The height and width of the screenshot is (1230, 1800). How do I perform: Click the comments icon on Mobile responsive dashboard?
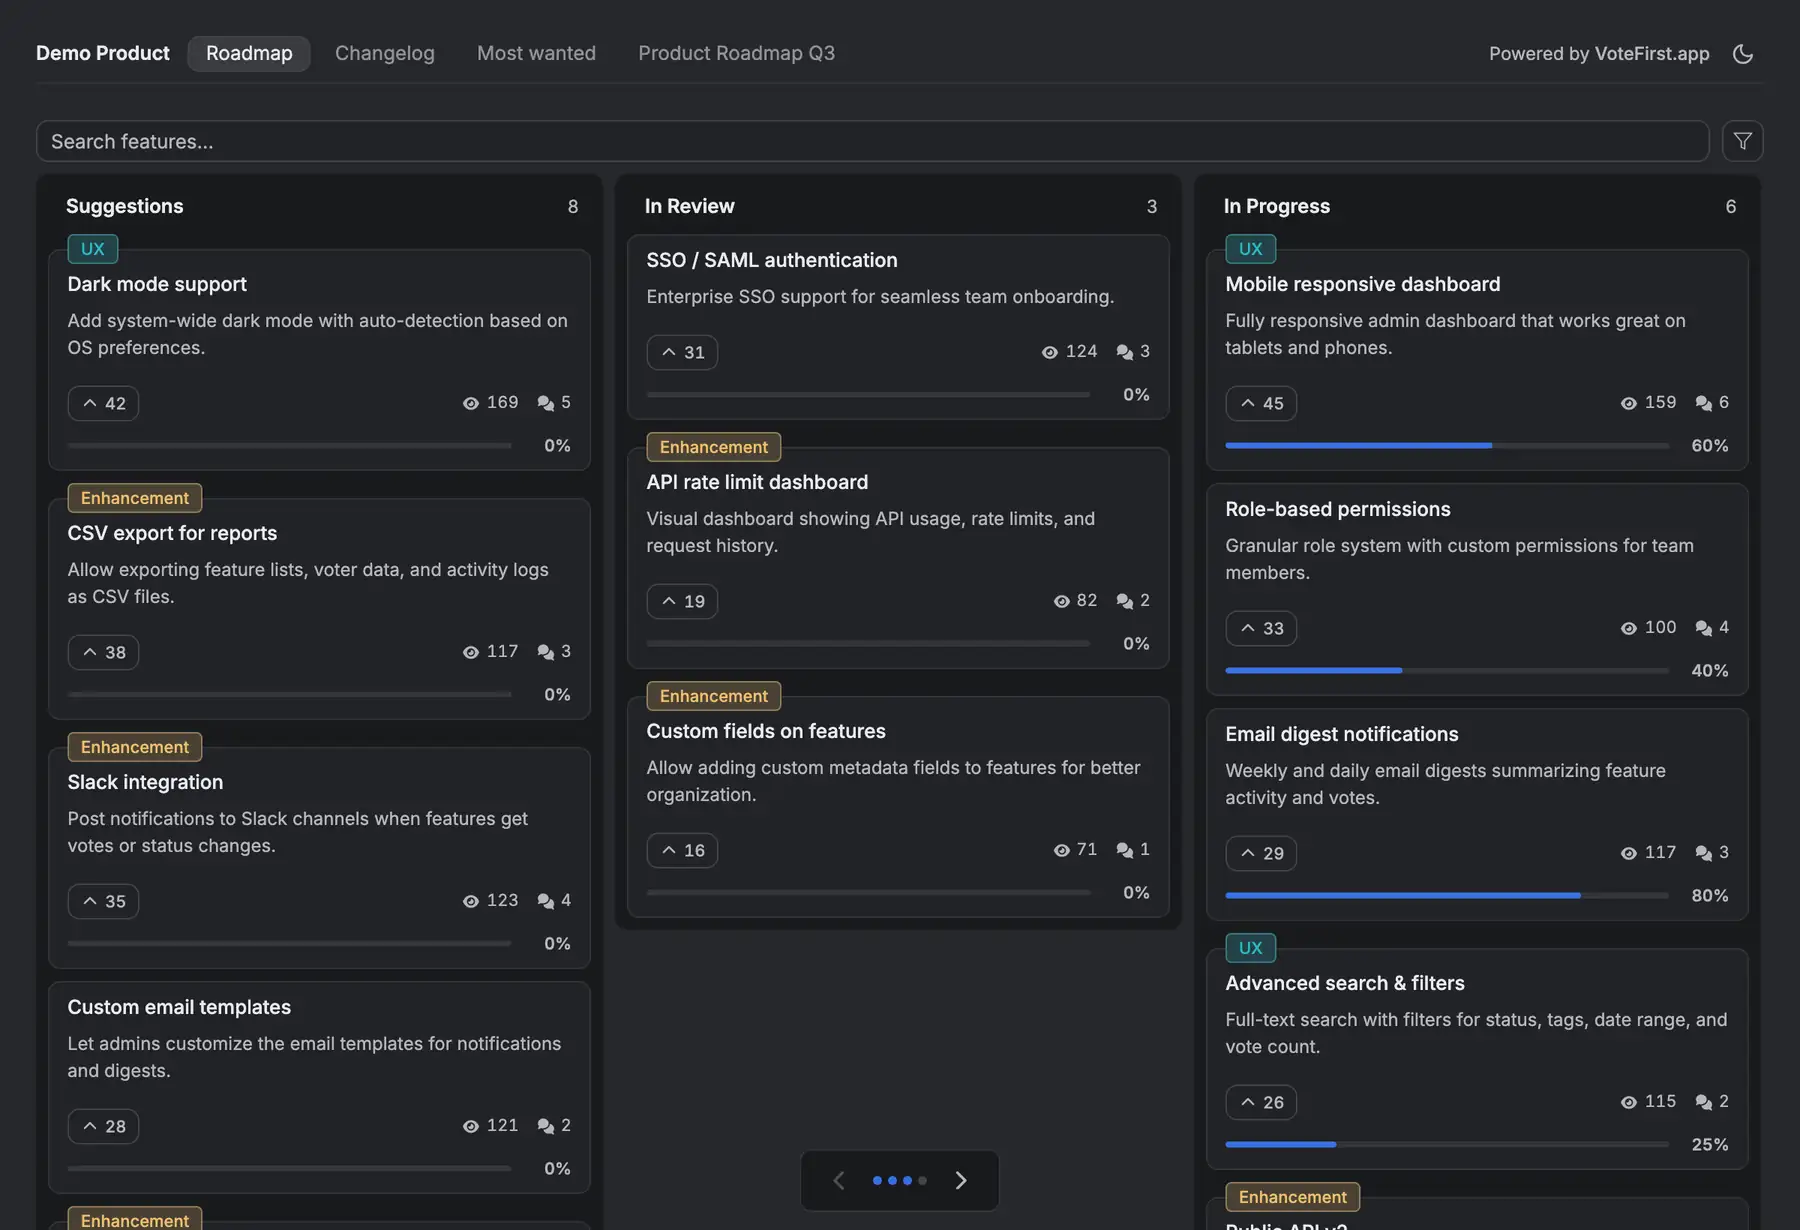[x=1704, y=403]
